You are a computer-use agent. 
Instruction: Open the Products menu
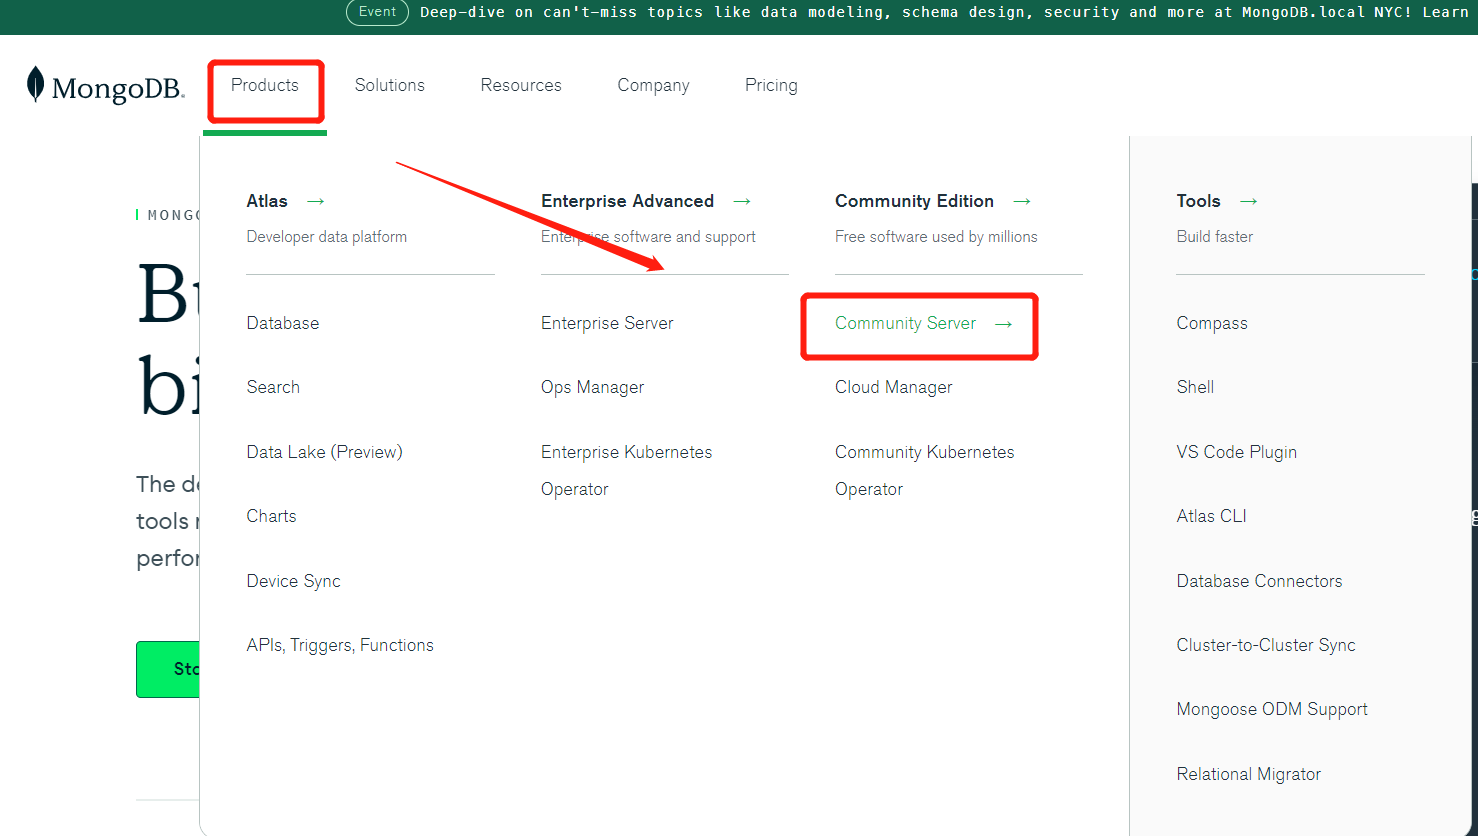(265, 85)
